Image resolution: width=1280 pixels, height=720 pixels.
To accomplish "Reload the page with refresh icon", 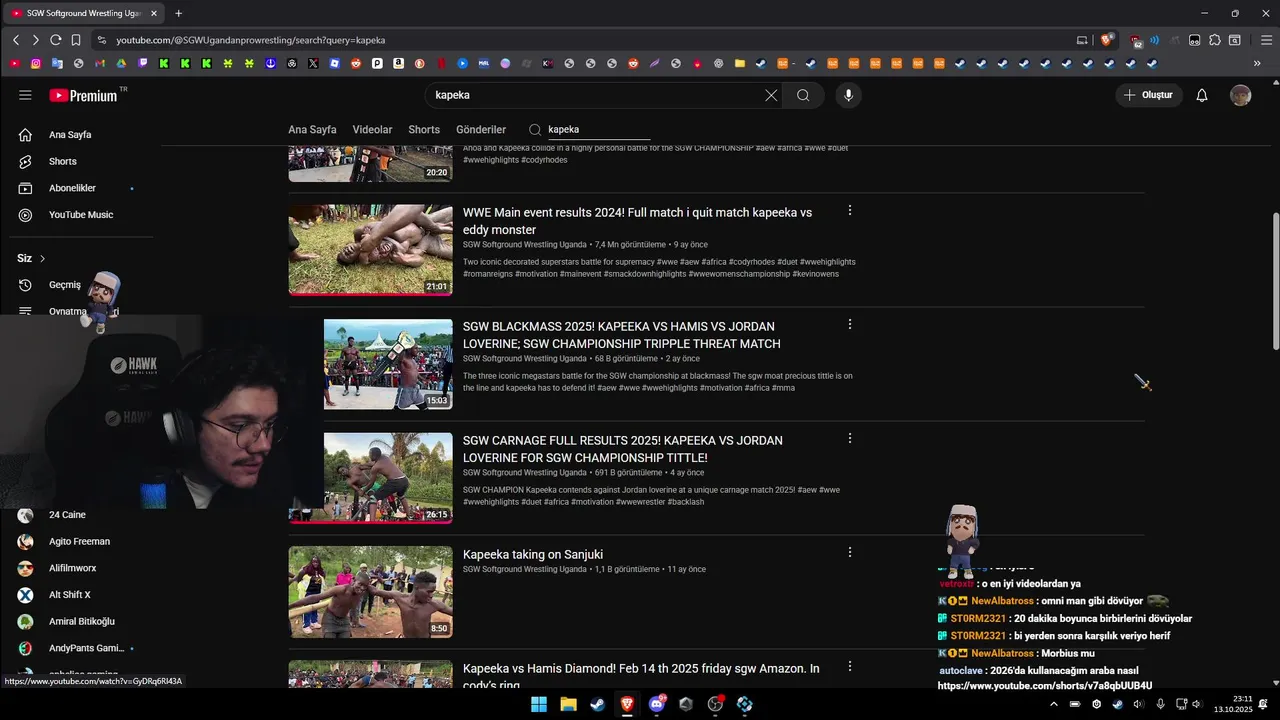I will point(56,40).
